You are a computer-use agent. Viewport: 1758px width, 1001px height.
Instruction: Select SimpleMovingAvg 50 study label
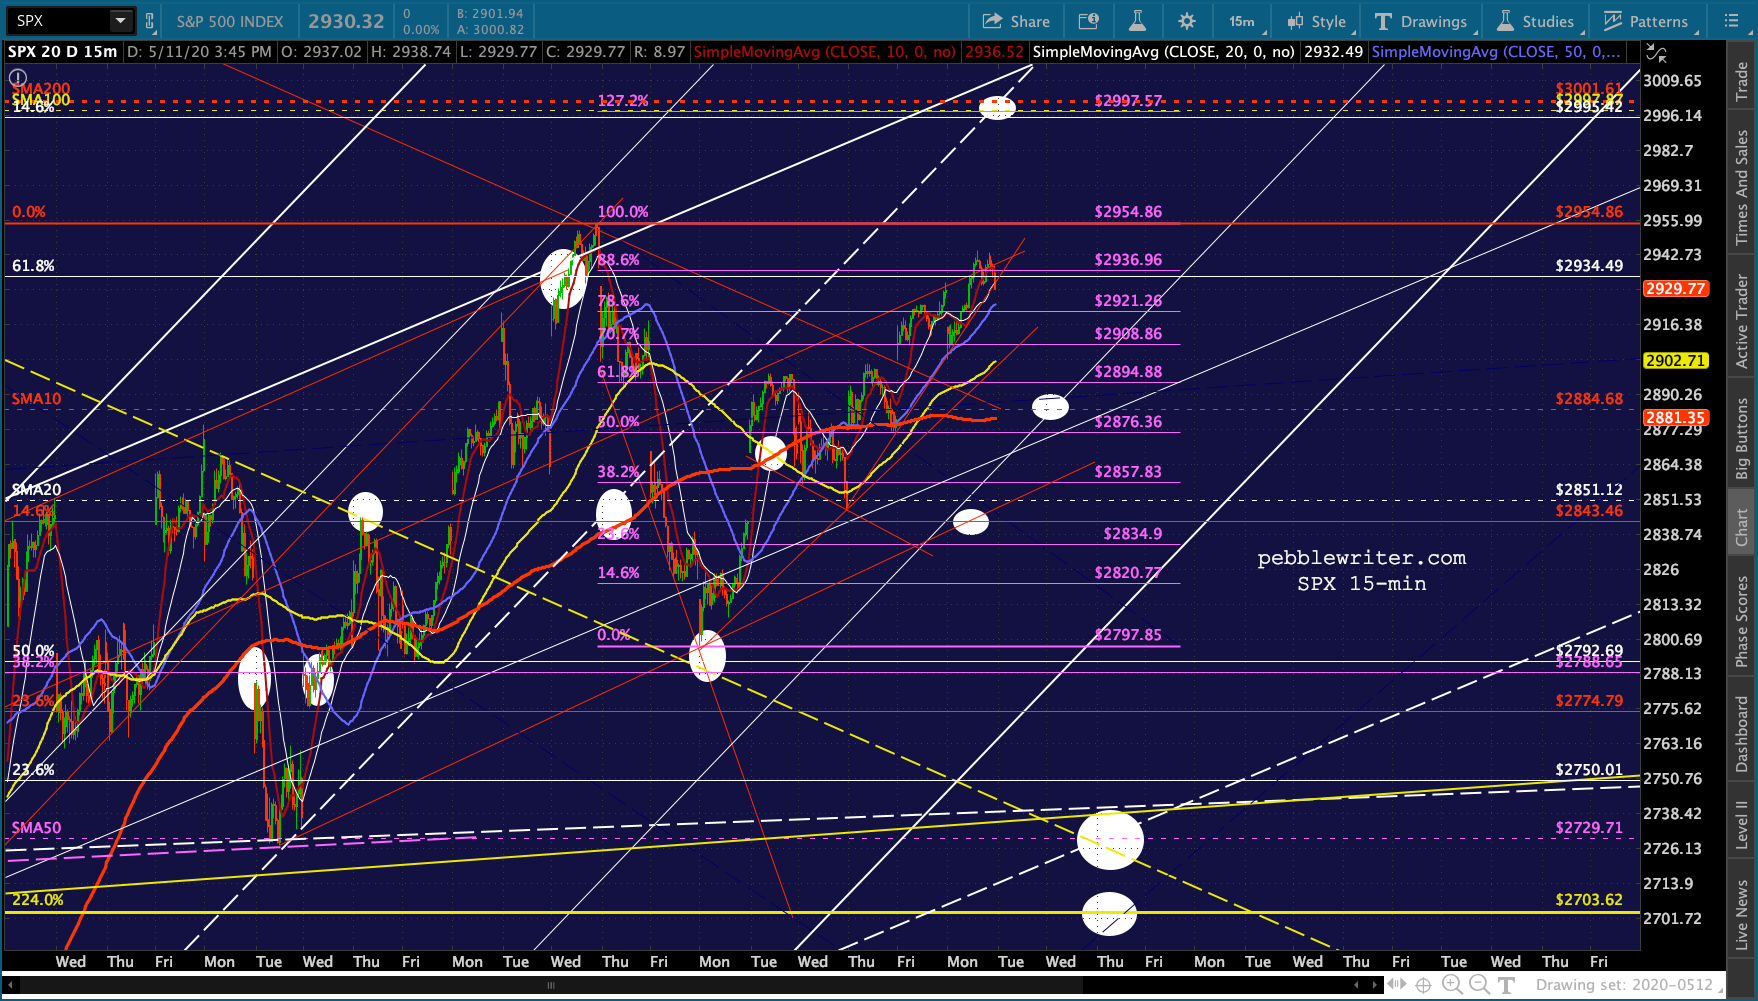click(1496, 51)
